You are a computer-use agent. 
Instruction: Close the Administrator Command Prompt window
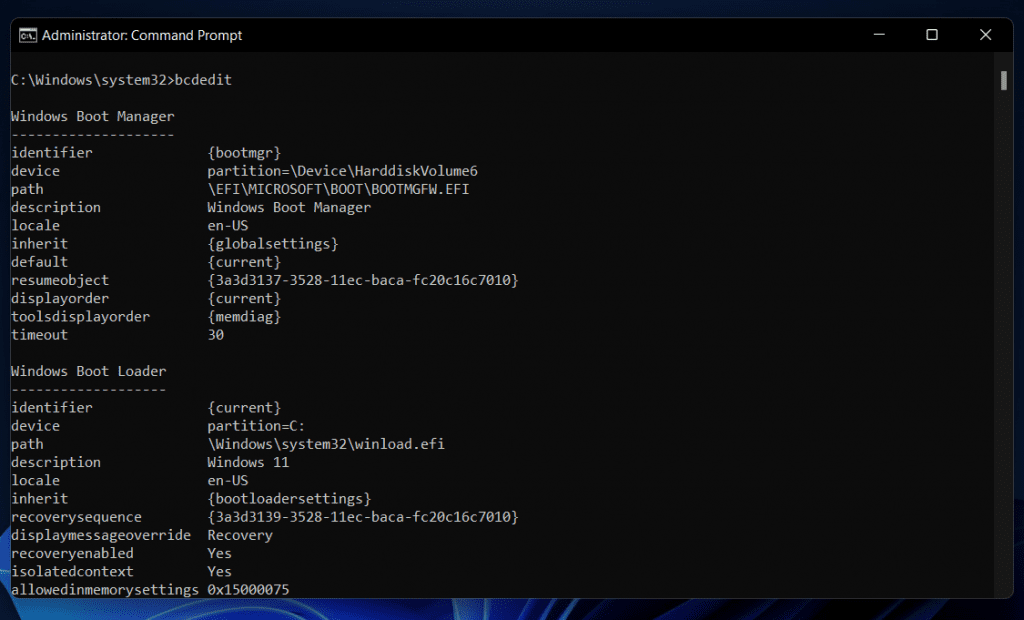(x=986, y=35)
